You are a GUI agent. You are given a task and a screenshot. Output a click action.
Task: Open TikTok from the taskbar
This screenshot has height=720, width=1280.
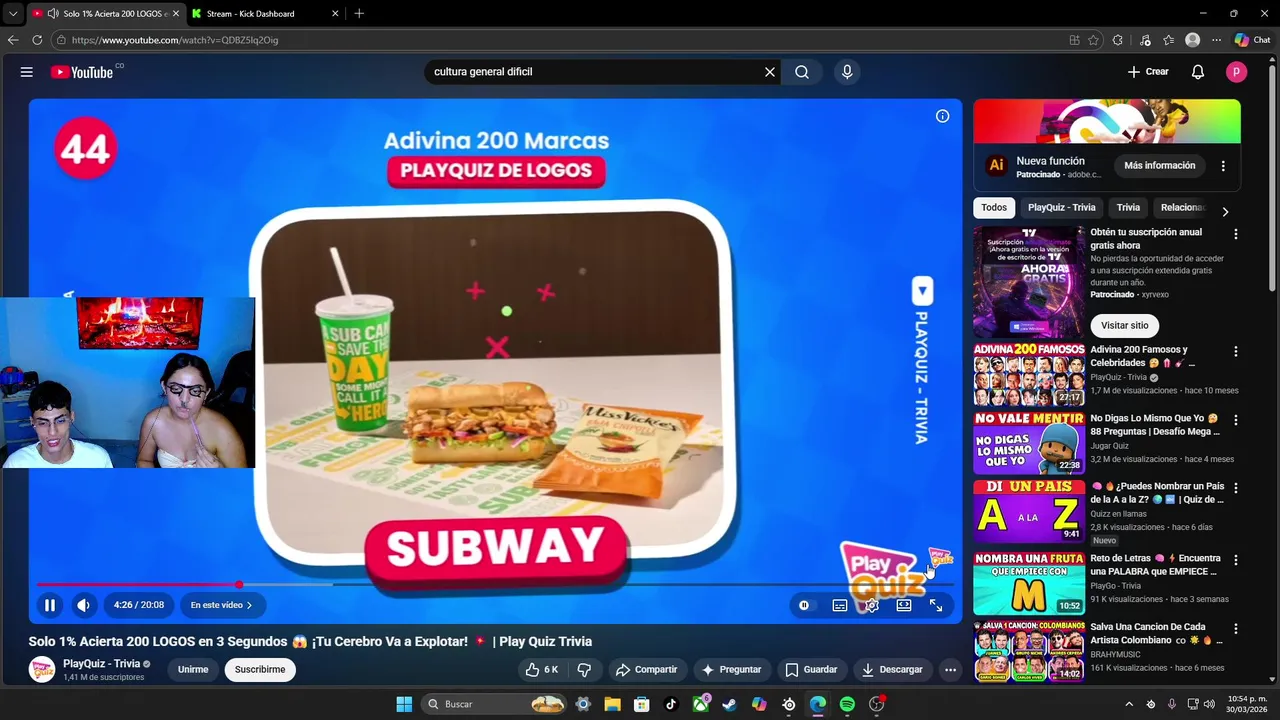(x=671, y=704)
